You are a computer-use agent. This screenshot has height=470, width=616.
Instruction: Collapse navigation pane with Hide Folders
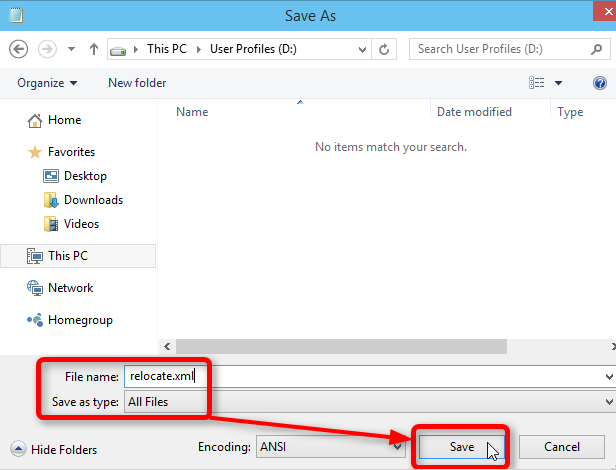tap(54, 450)
